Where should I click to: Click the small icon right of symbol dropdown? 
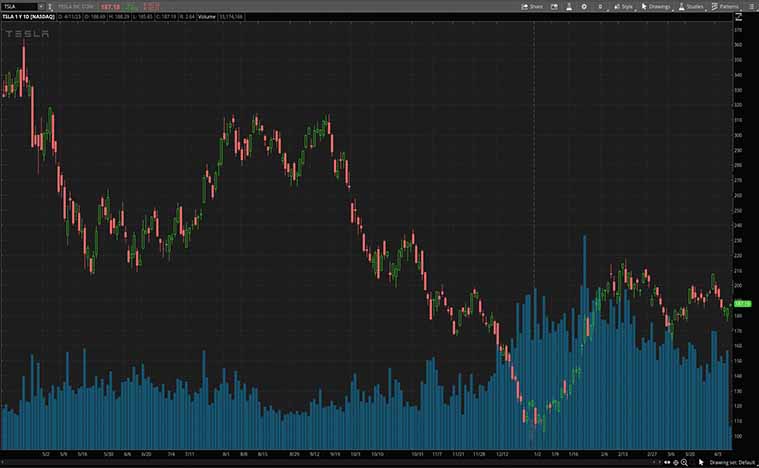pyautogui.click(x=50, y=7)
